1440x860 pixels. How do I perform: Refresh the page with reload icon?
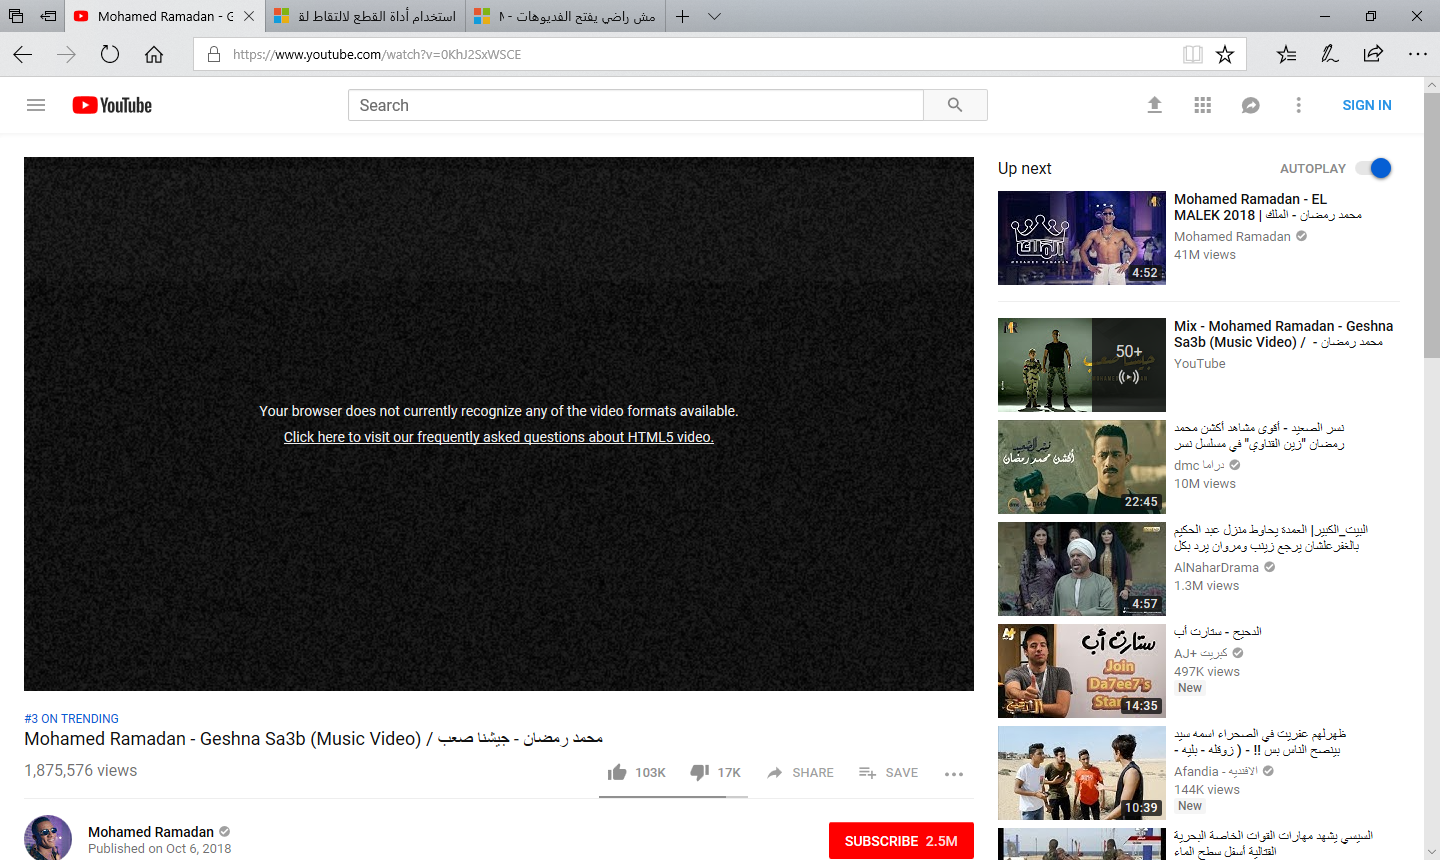tap(110, 54)
